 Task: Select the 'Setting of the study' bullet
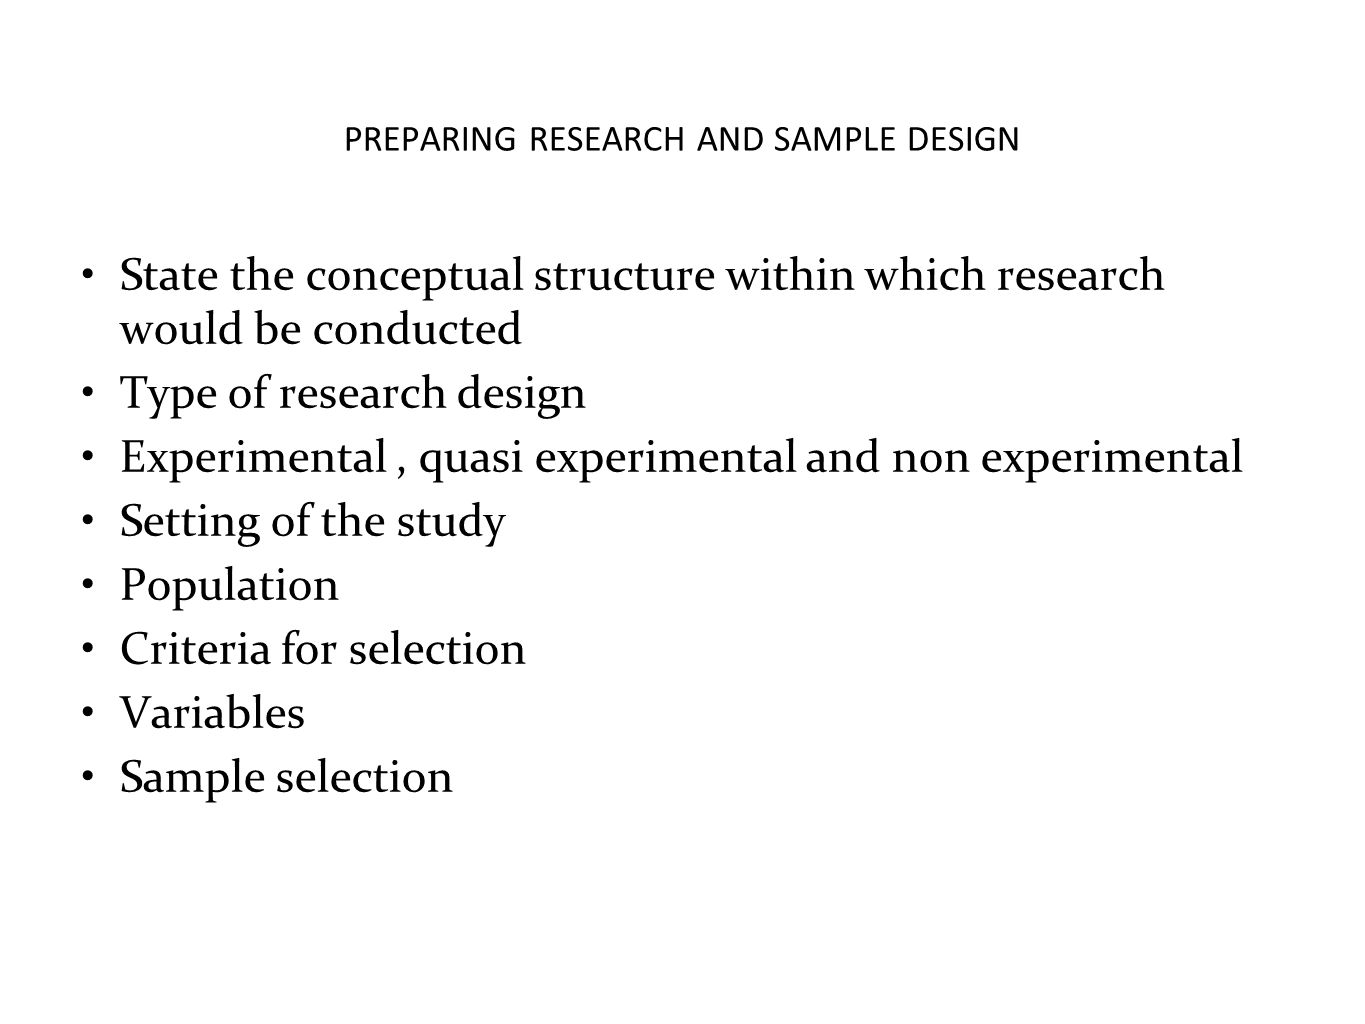(313, 523)
